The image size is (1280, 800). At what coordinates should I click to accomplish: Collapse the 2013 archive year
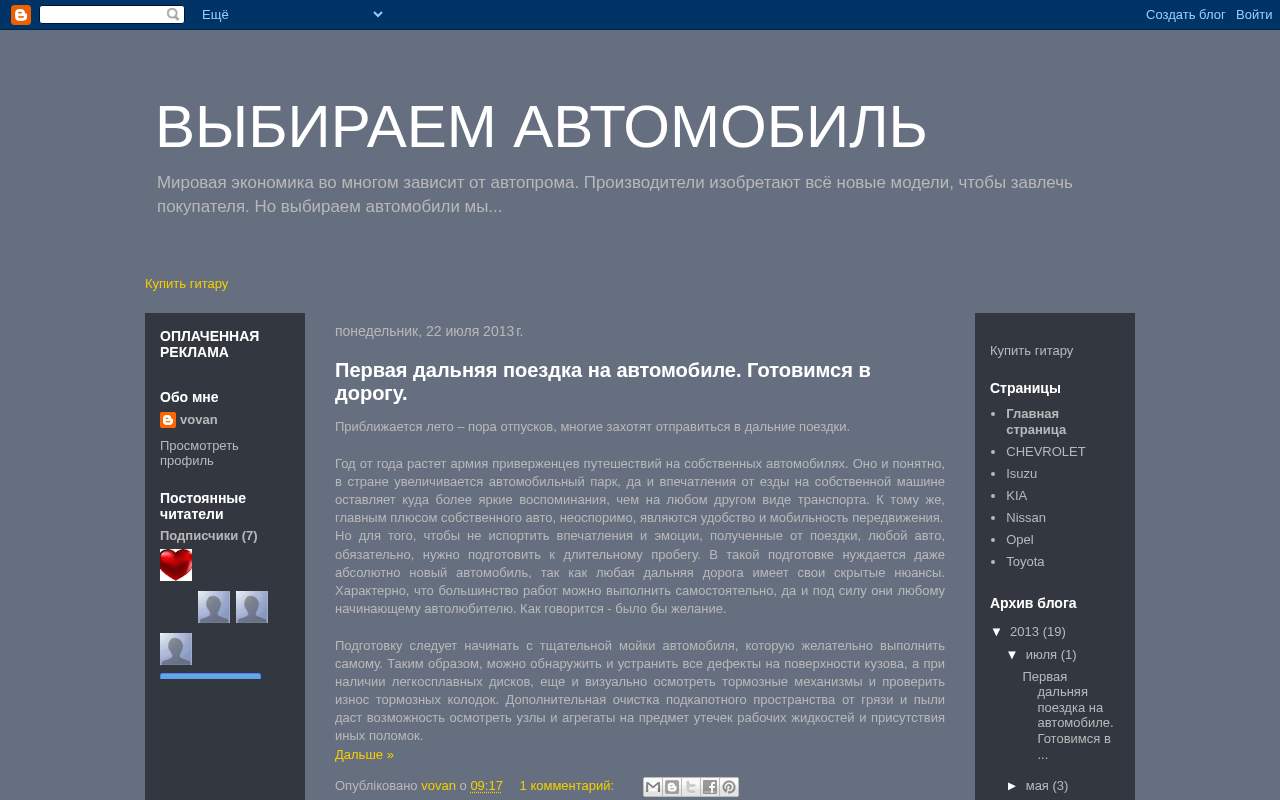pyautogui.click(x=997, y=632)
